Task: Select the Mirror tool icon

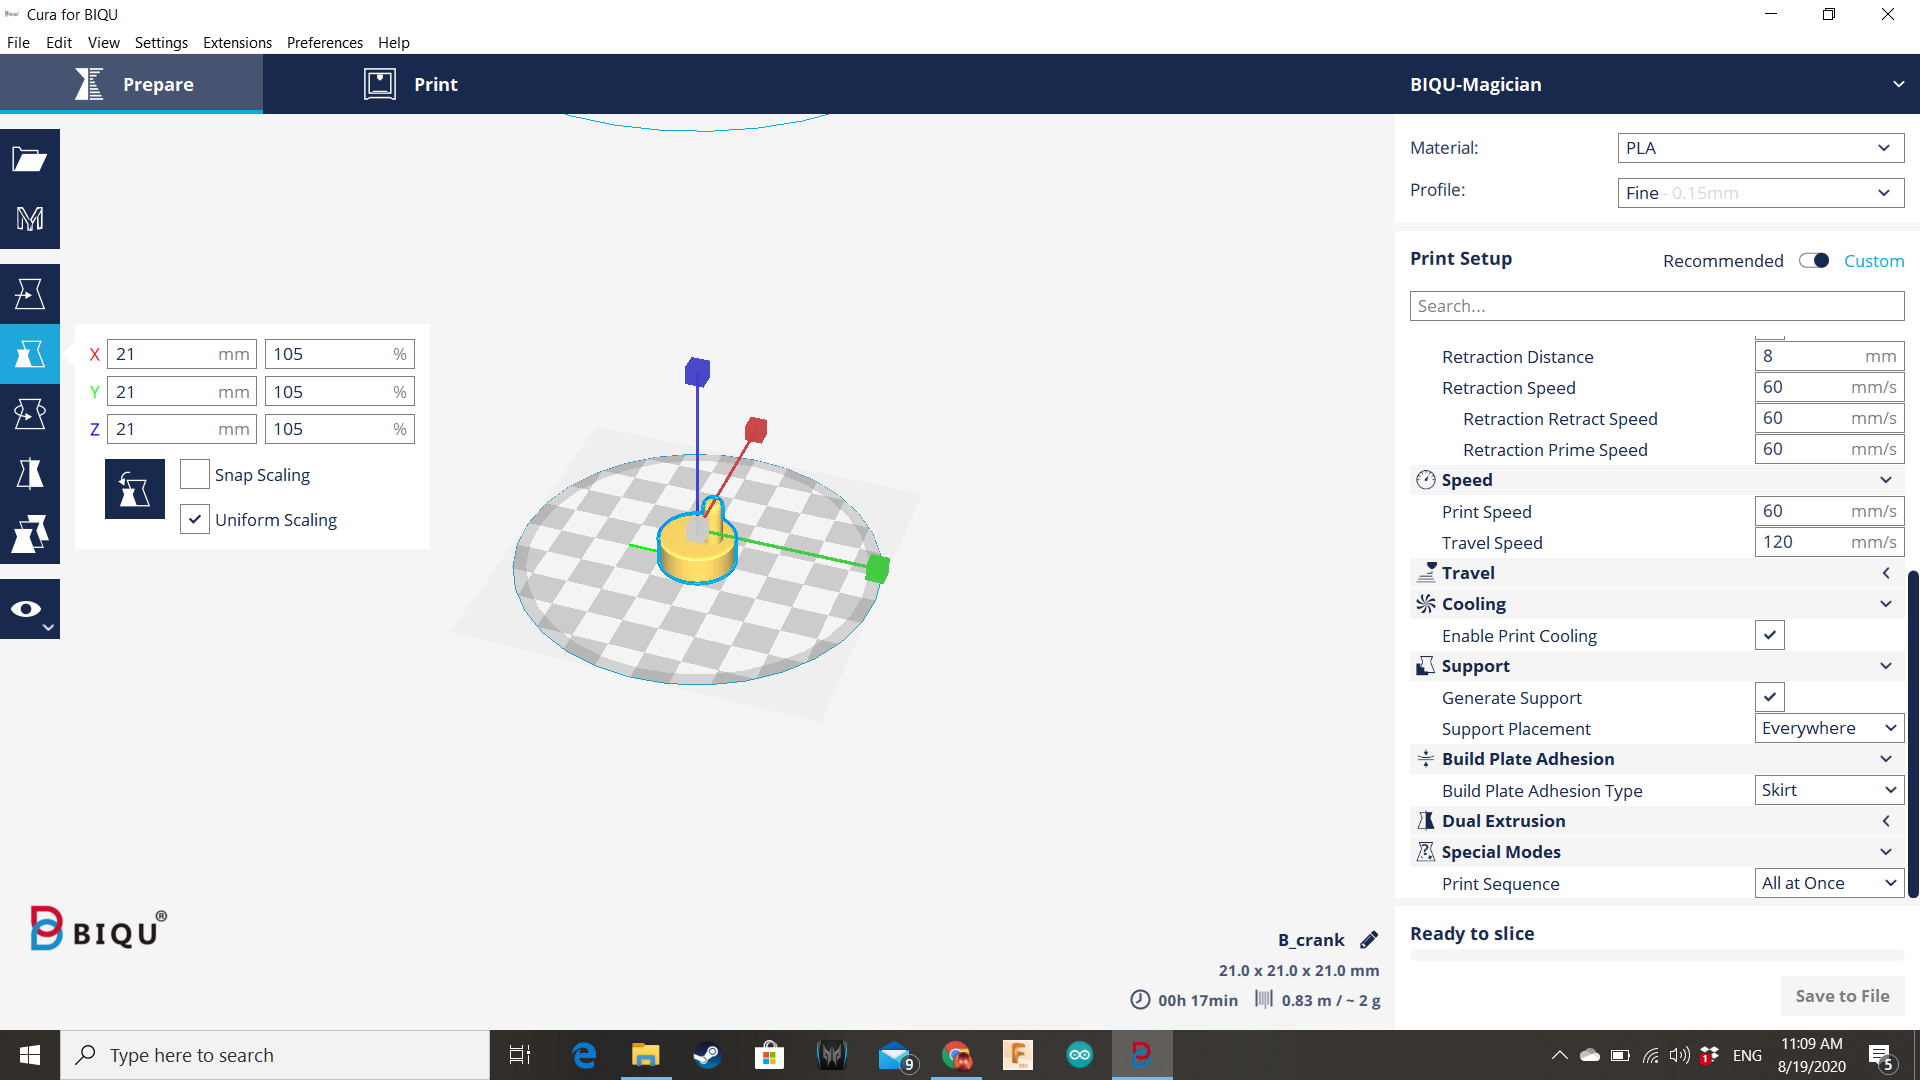Action: pos(29,473)
